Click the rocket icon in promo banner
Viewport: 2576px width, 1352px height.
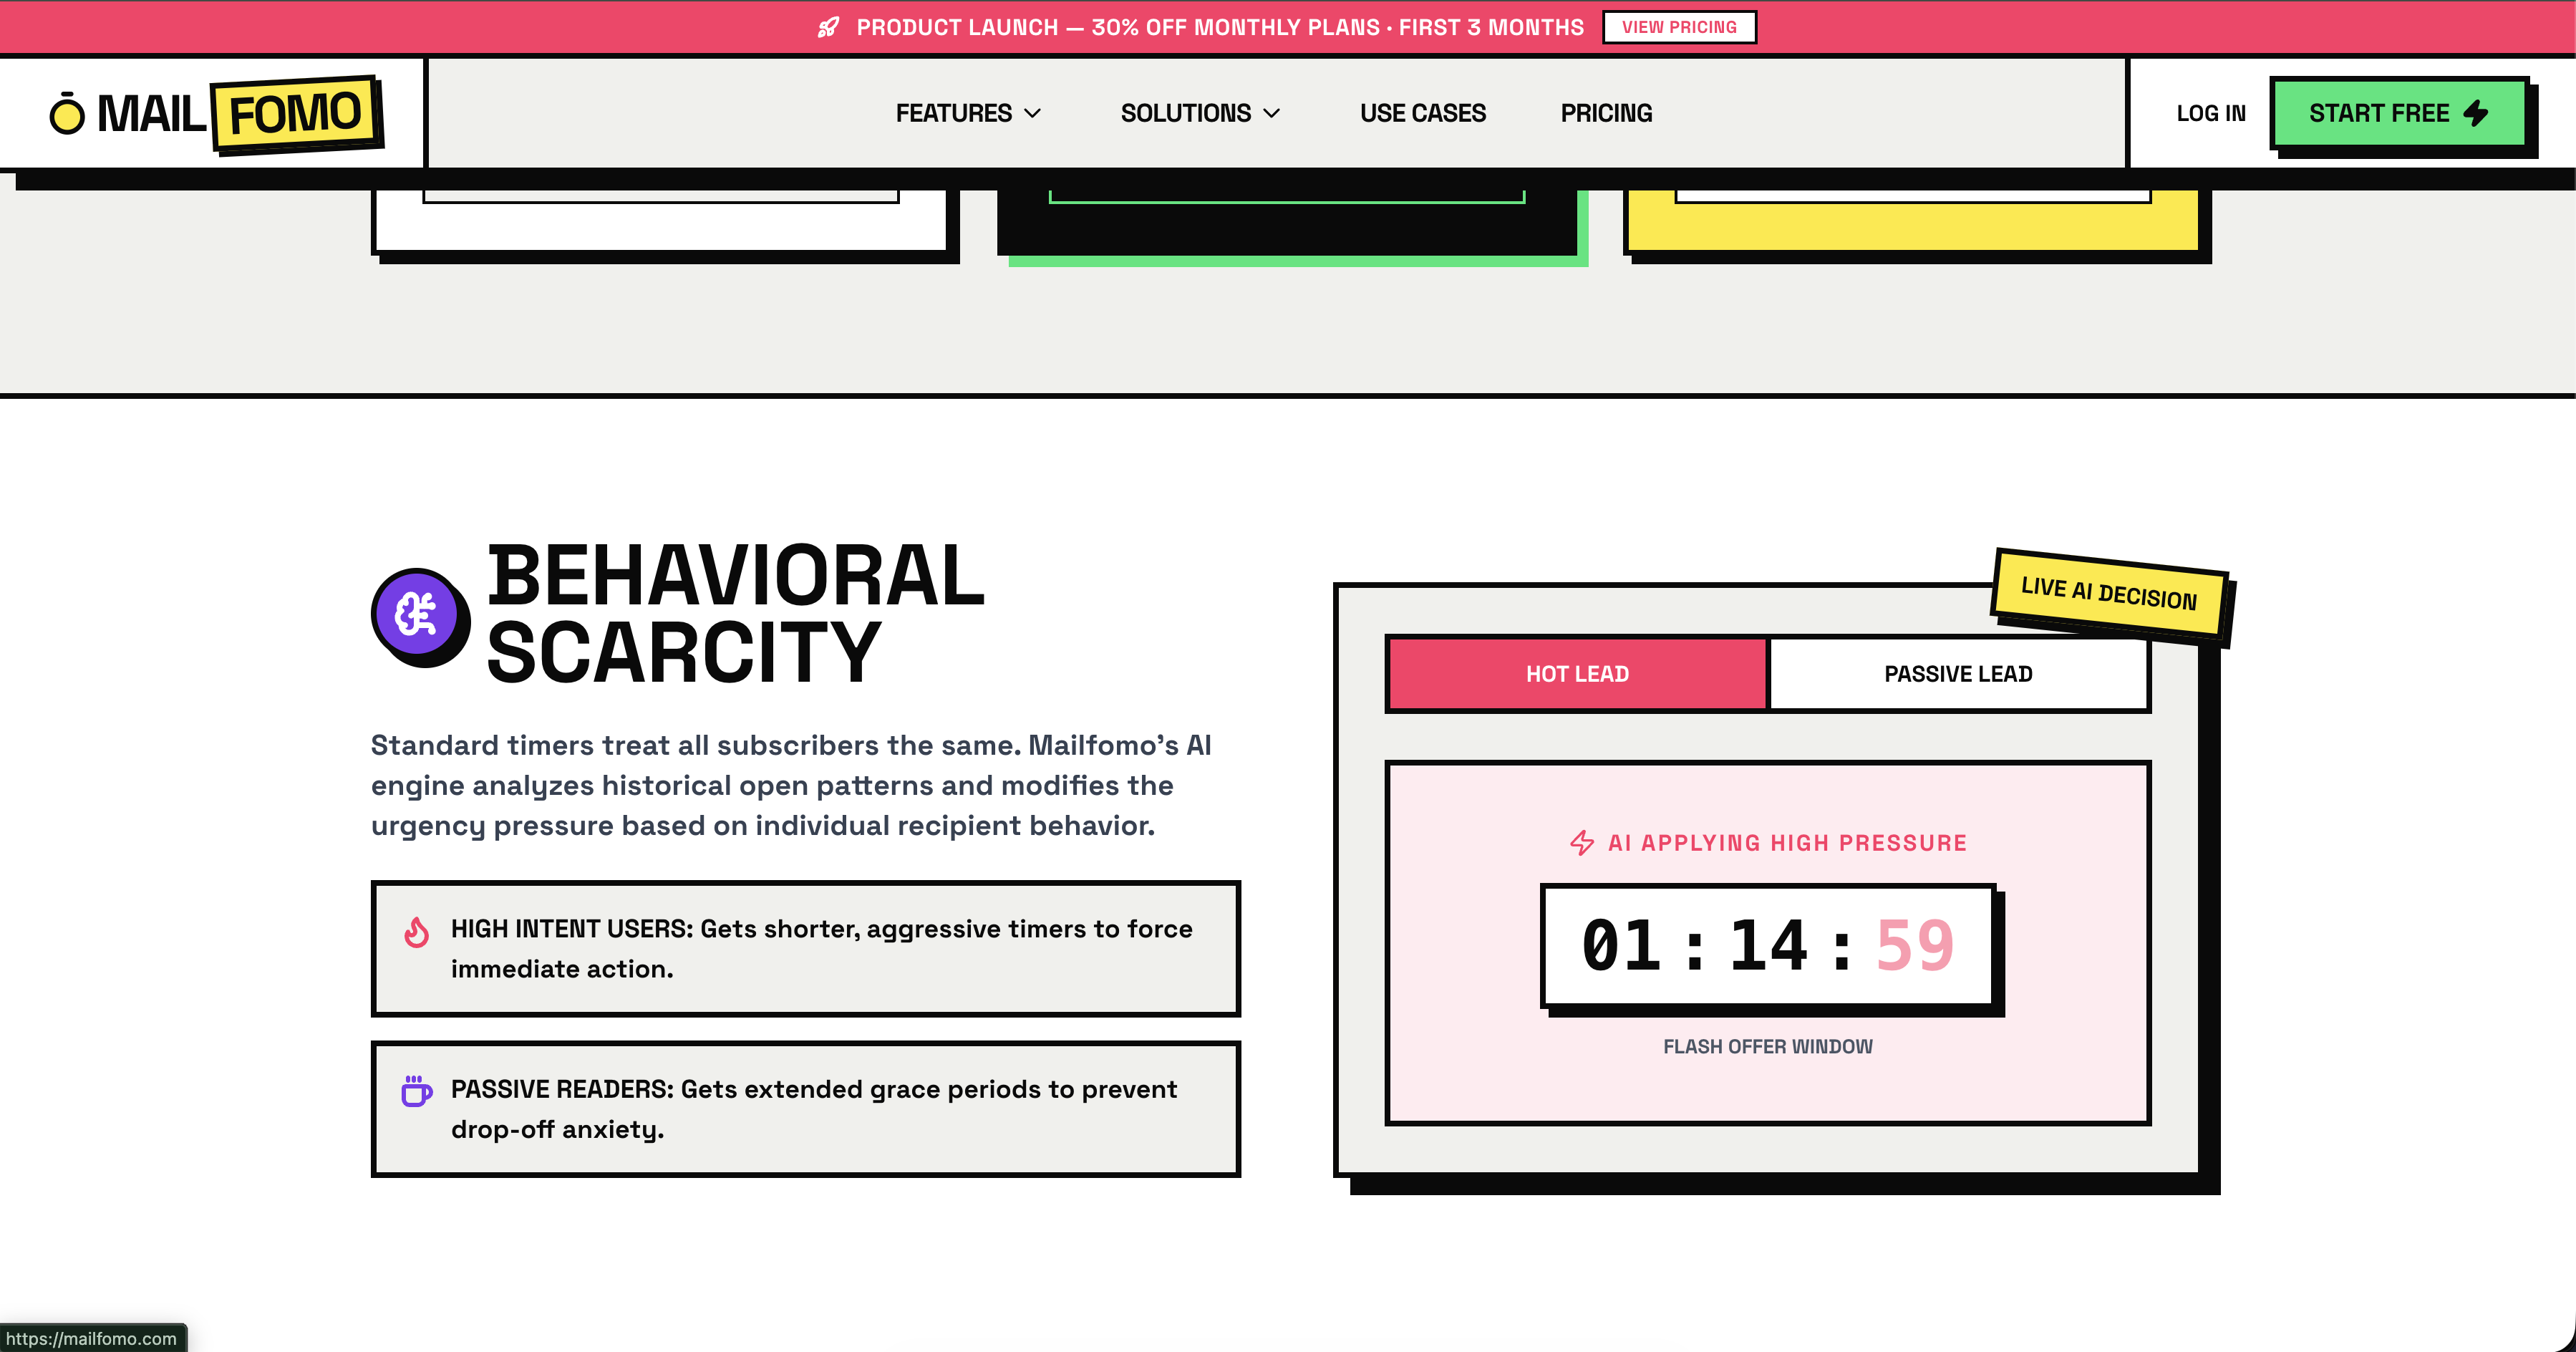[828, 27]
